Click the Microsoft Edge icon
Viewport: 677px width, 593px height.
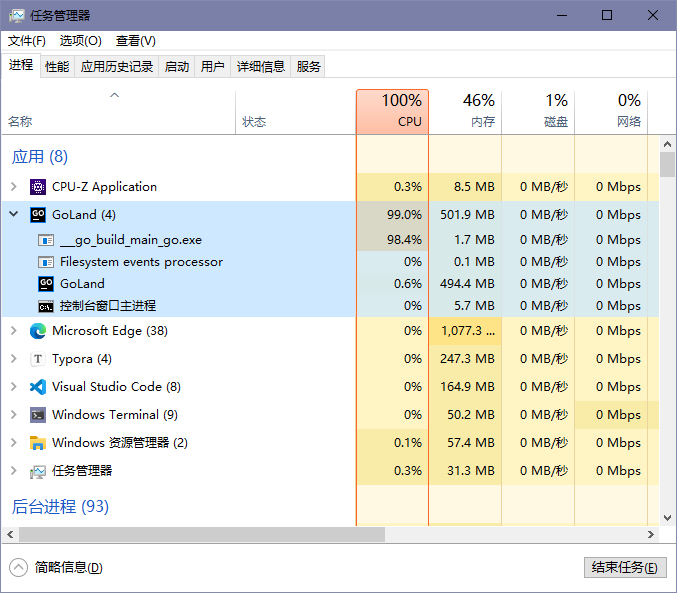coord(38,331)
